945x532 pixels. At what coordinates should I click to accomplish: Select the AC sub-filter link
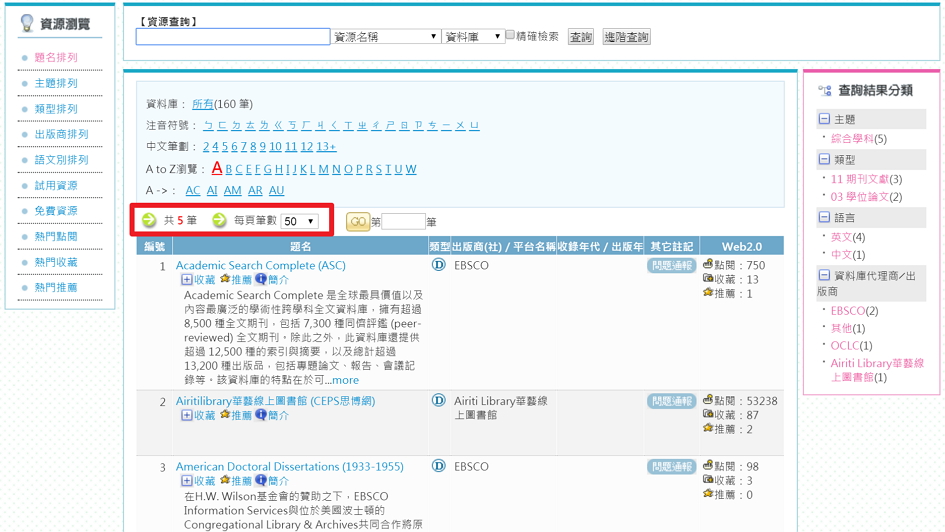[193, 190]
